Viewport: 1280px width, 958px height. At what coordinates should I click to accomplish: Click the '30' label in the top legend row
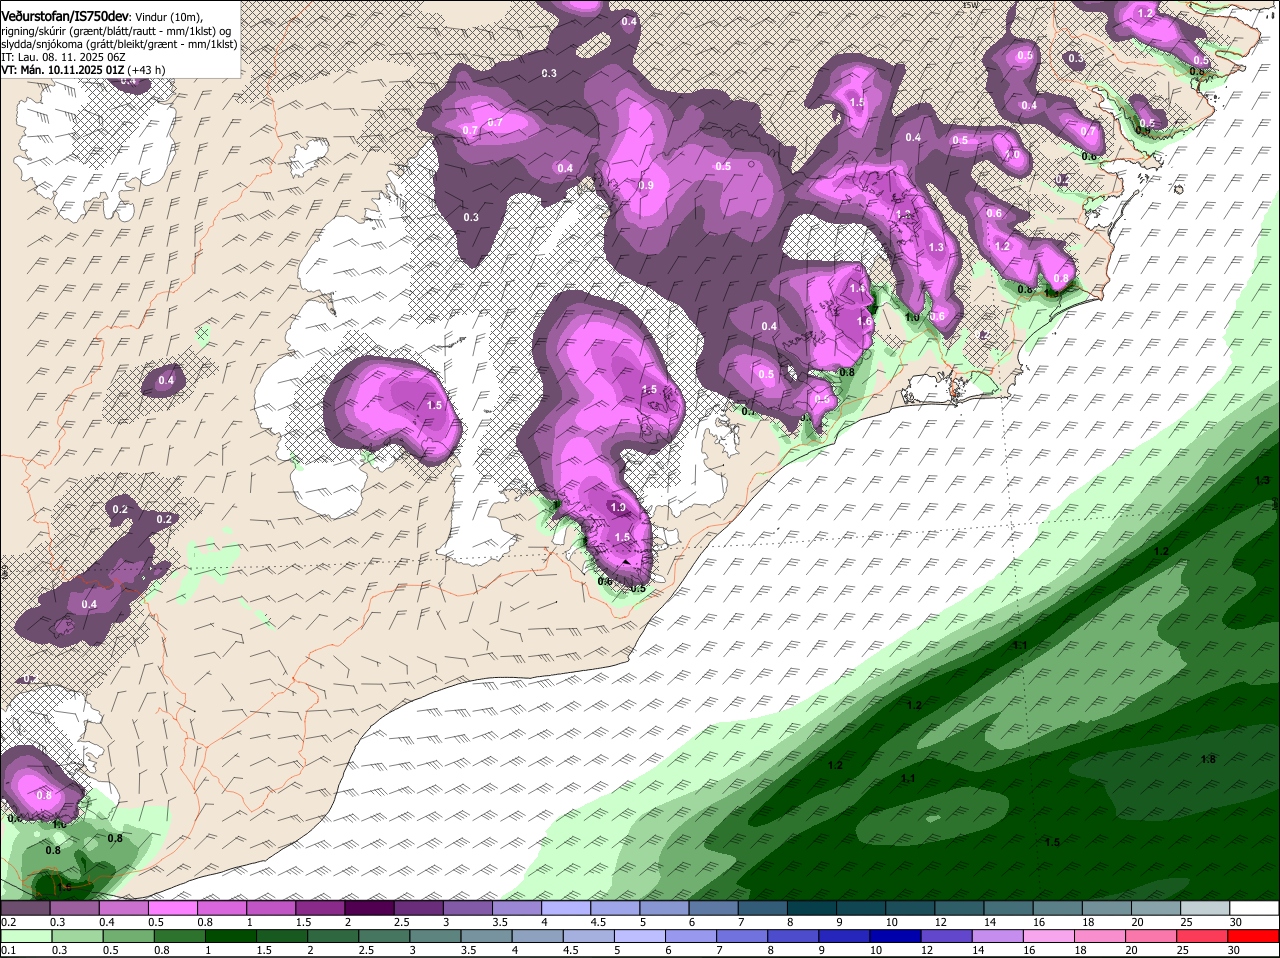click(1236, 922)
